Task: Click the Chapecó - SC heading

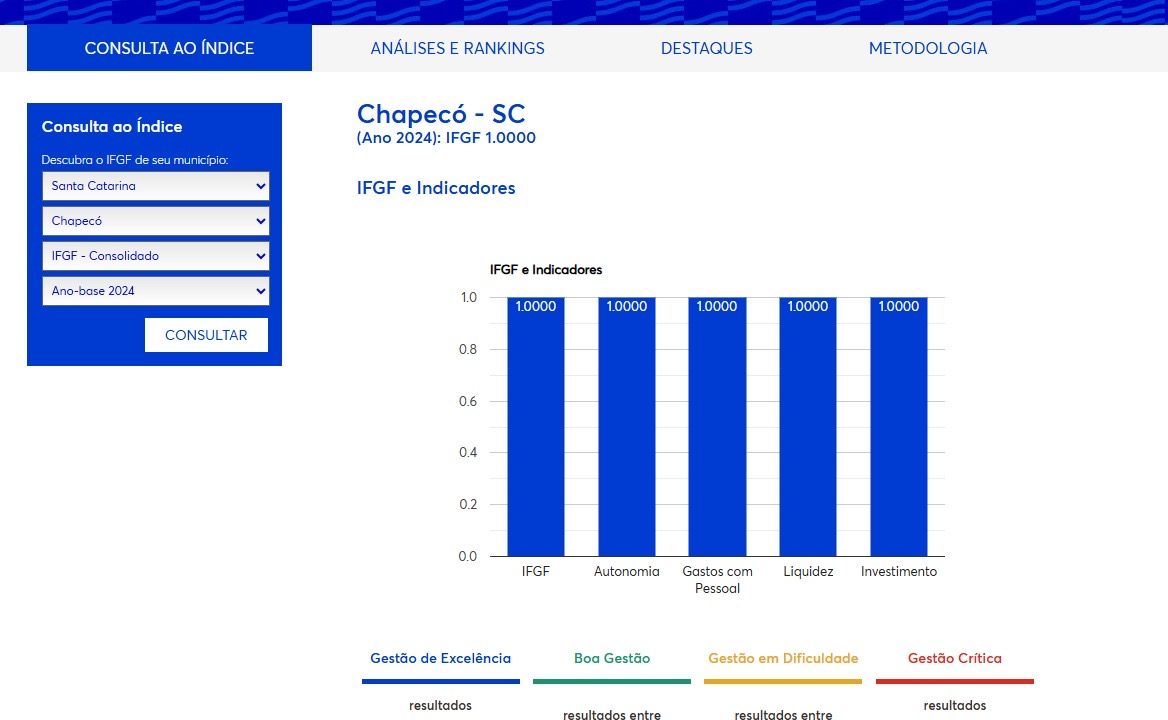Action: (x=441, y=114)
